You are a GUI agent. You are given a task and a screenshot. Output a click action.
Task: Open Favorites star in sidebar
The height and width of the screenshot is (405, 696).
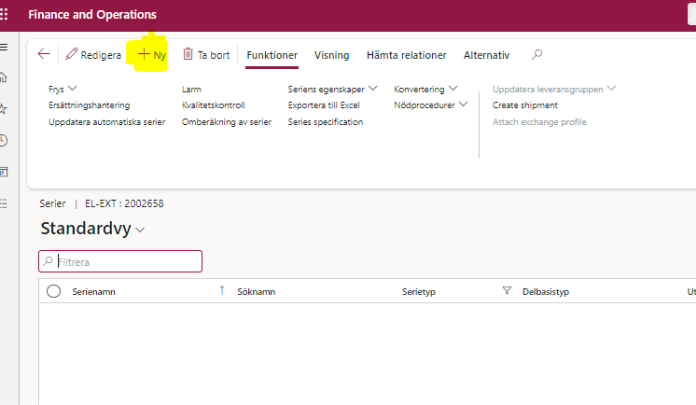4,108
